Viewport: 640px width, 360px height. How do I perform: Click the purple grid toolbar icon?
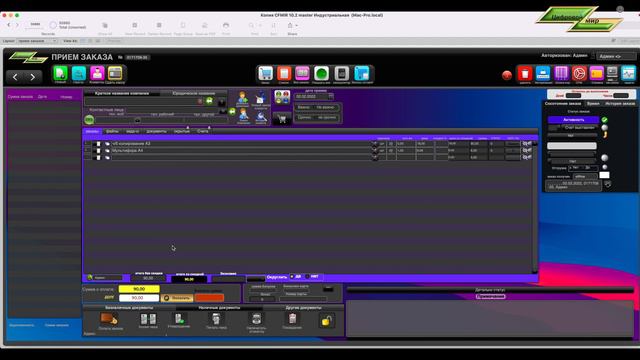[562, 73]
